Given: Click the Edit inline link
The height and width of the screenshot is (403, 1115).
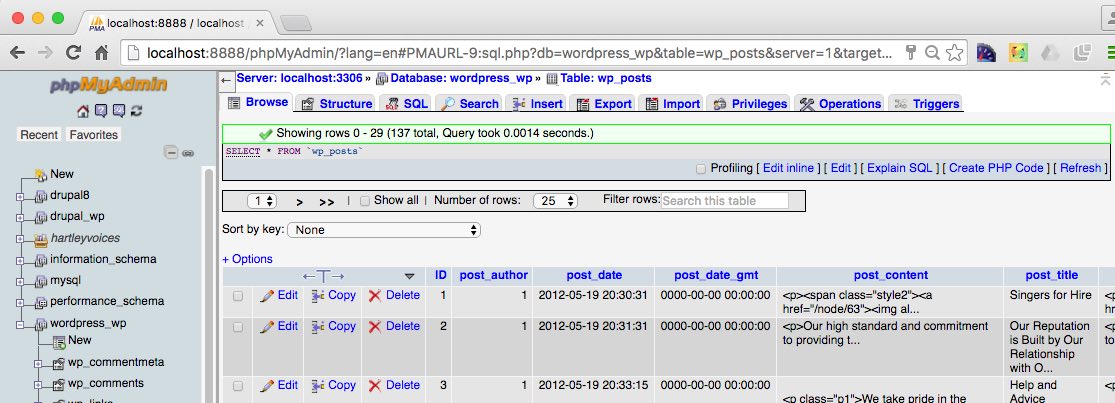Looking at the screenshot, I should click(x=789, y=168).
